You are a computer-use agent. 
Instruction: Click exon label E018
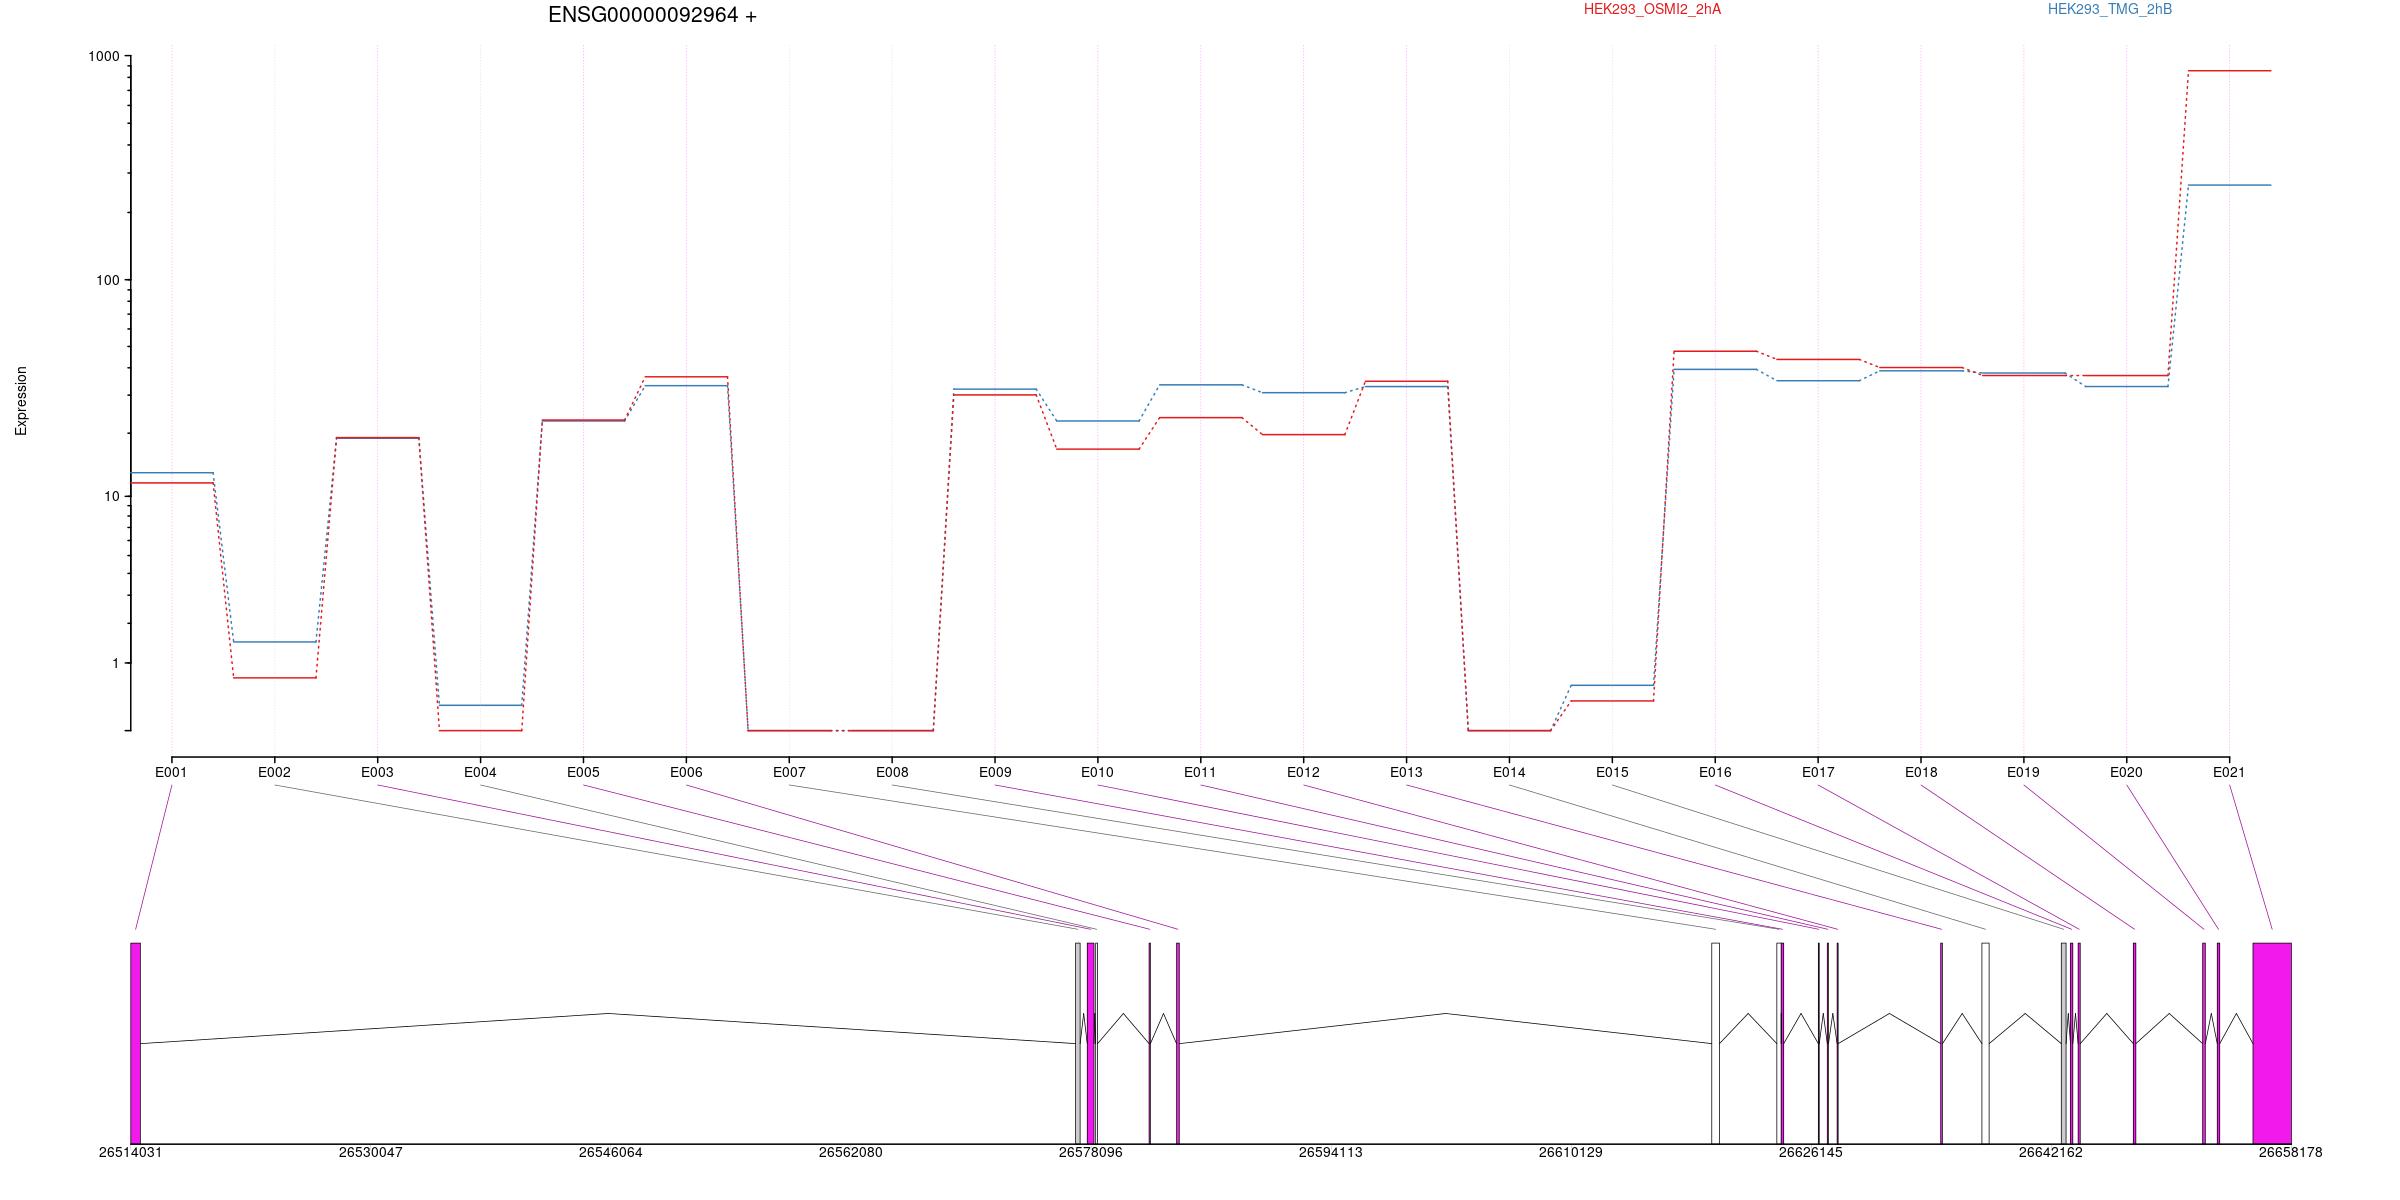1921,772
